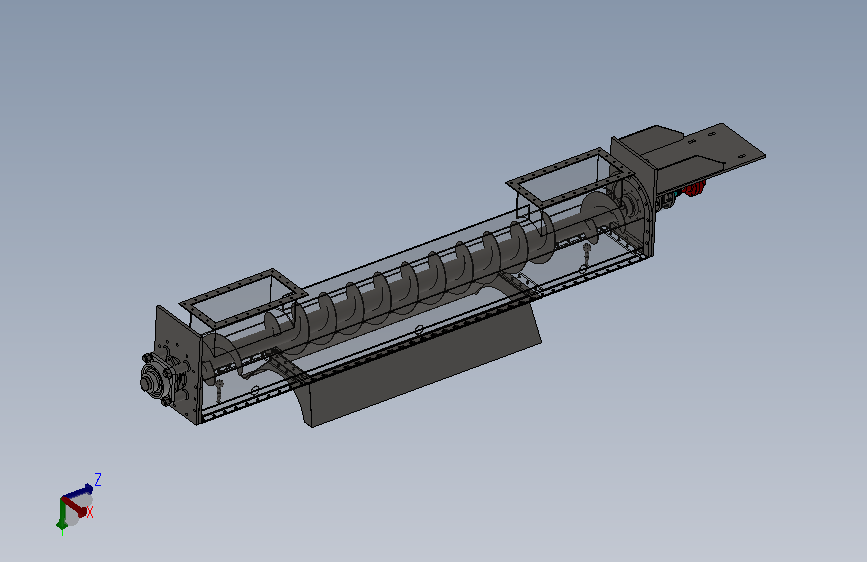Select the left end plate of the conveyor
Screen dimensions: 867x562
coord(178,365)
